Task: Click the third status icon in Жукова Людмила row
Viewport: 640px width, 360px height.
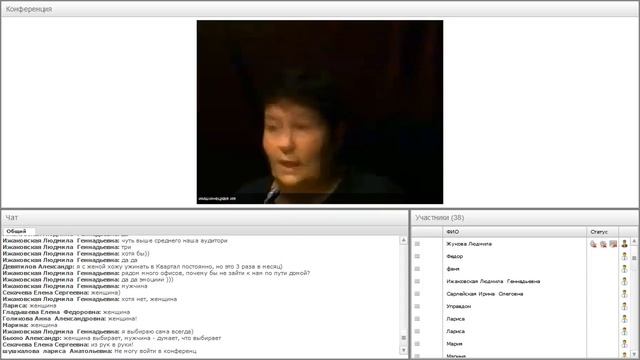Action: coord(613,244)
